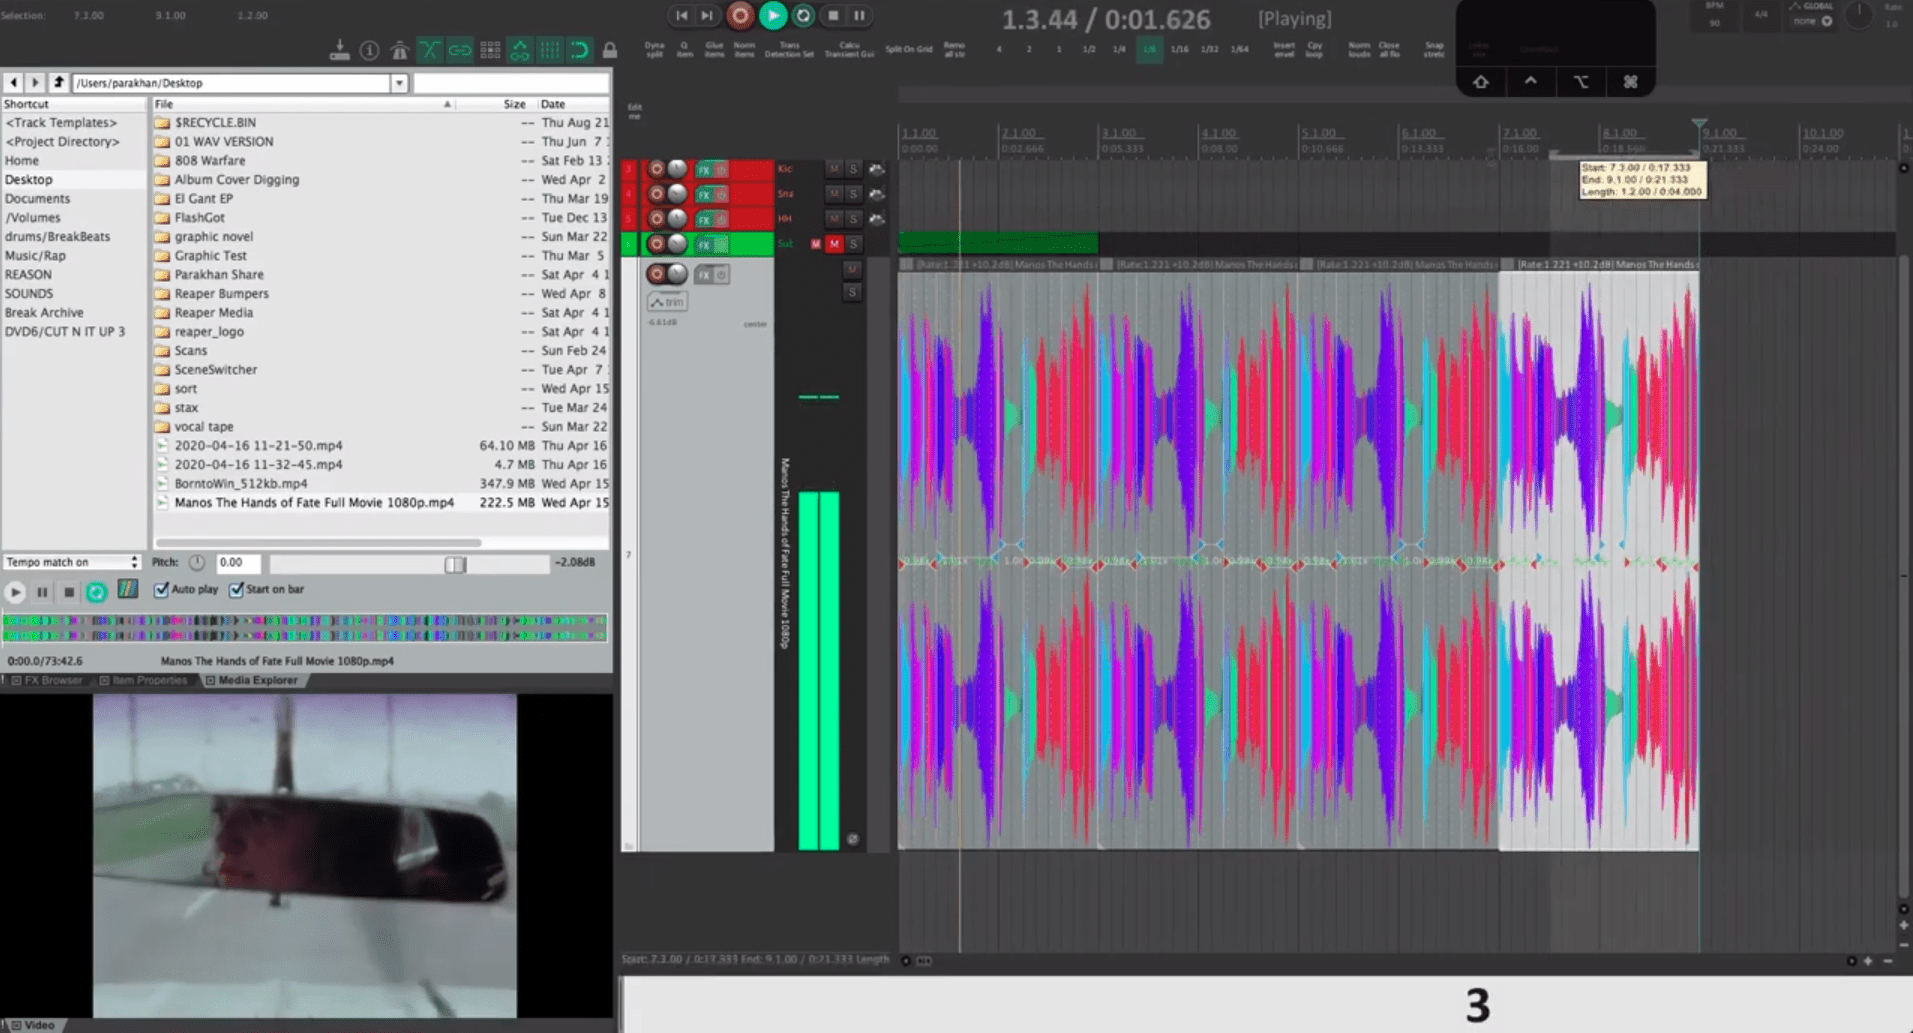1913x1033 pixels.
Task: Go to project start in the transport
Action: (681, 15)
